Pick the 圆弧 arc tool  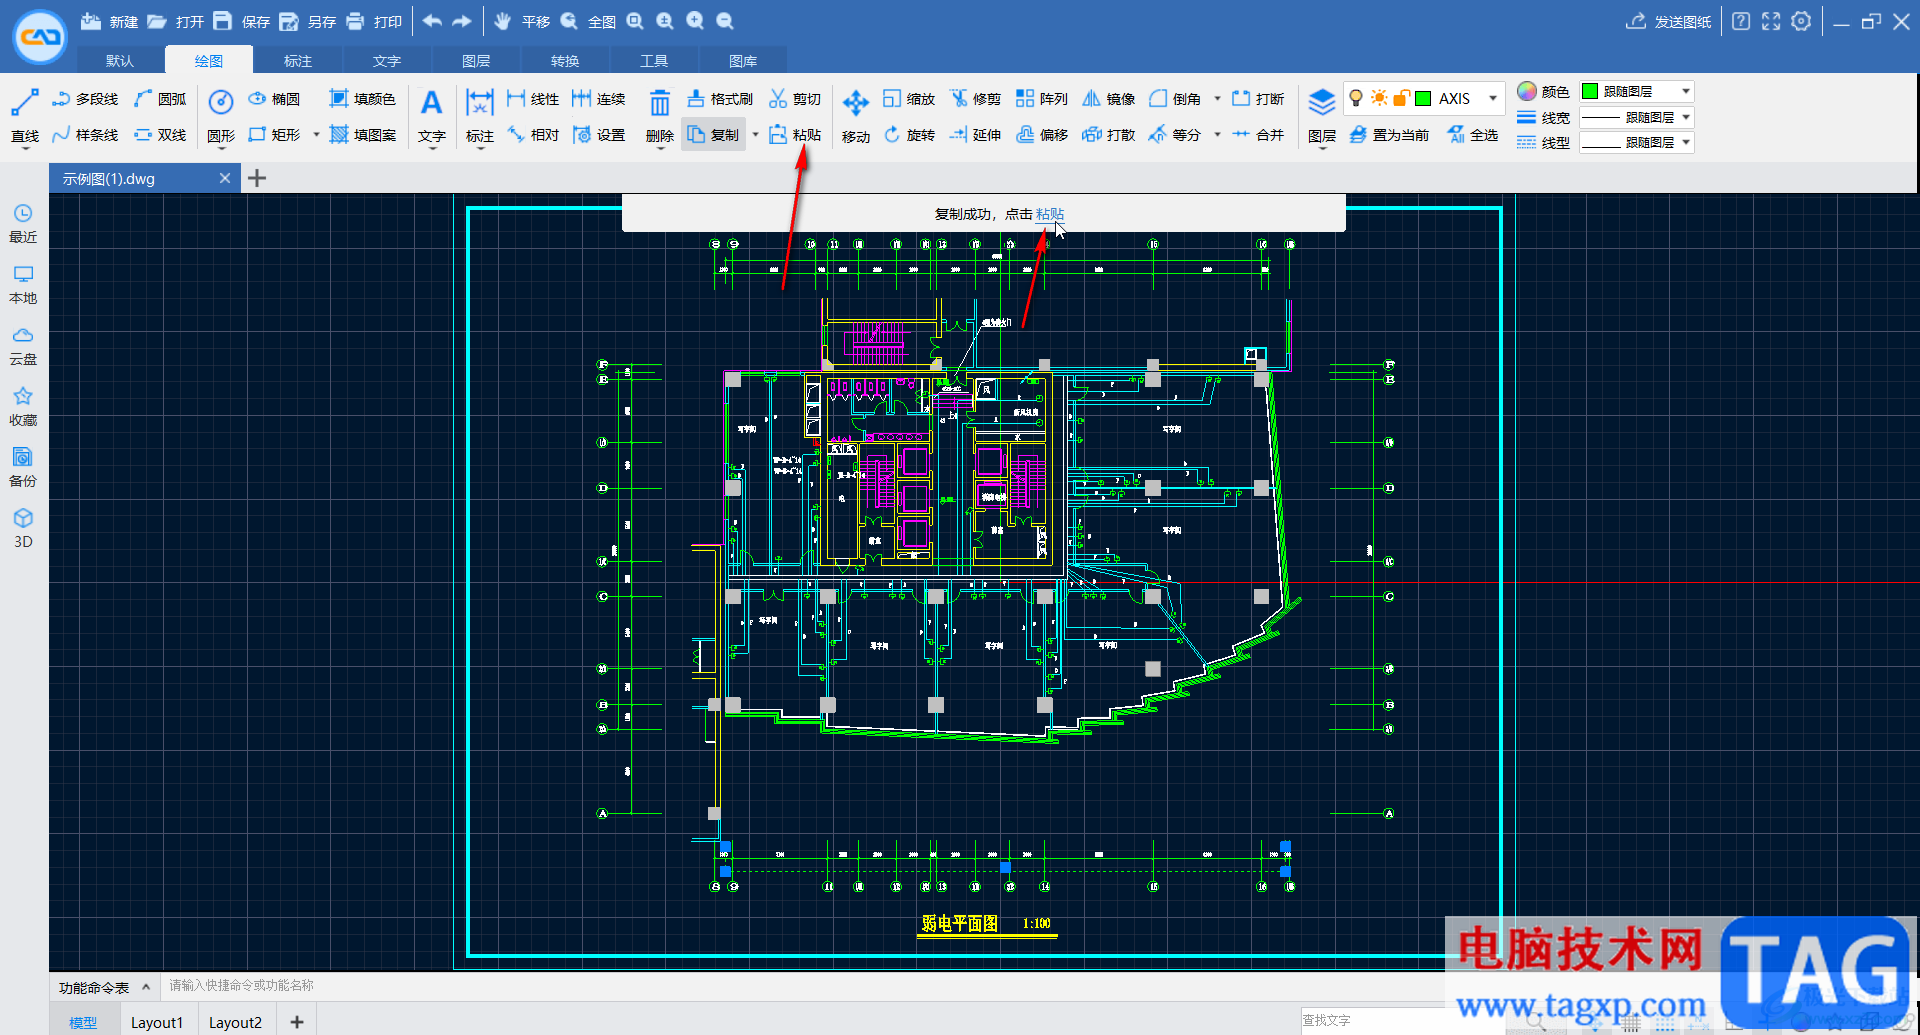[160, 99]
